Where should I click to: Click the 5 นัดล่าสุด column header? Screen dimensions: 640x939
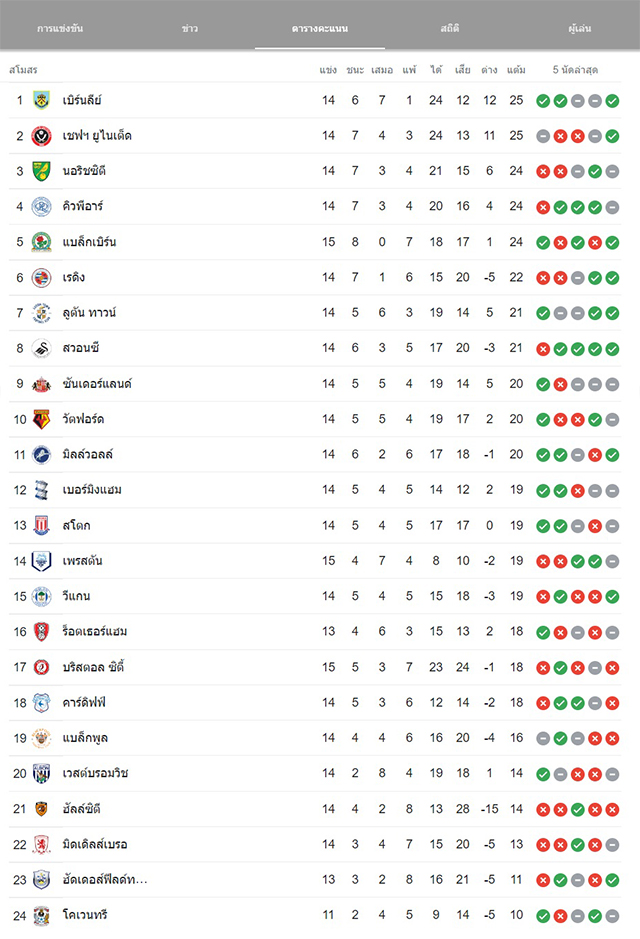[x=575, y=70]
